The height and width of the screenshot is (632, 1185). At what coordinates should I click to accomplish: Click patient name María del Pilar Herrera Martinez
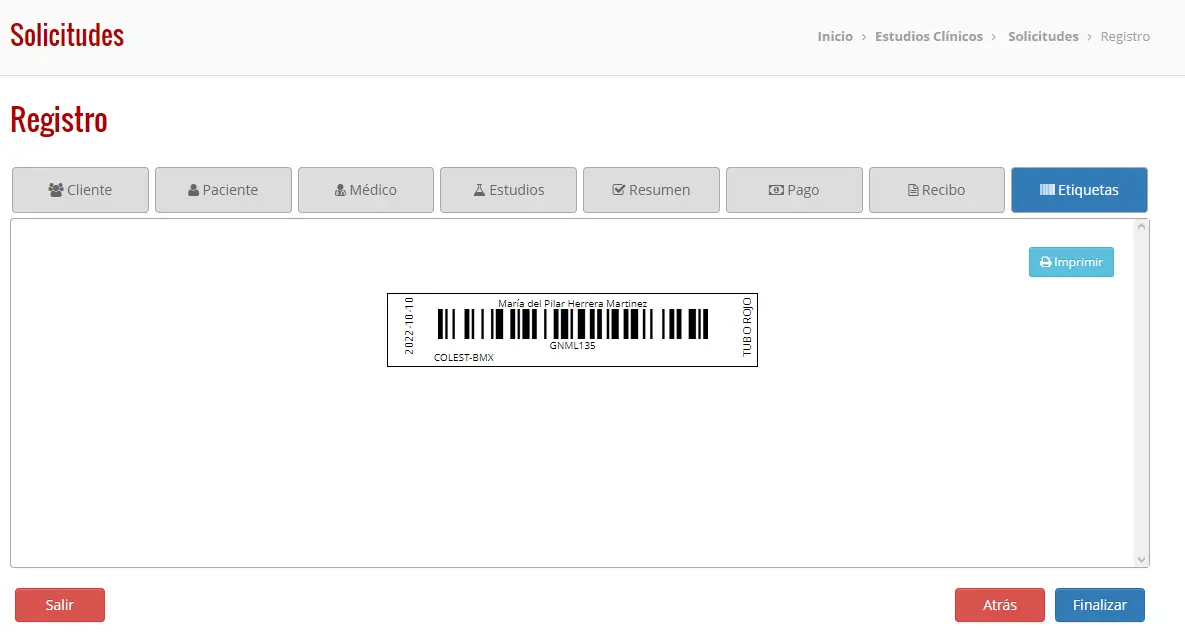click(572, 303)
